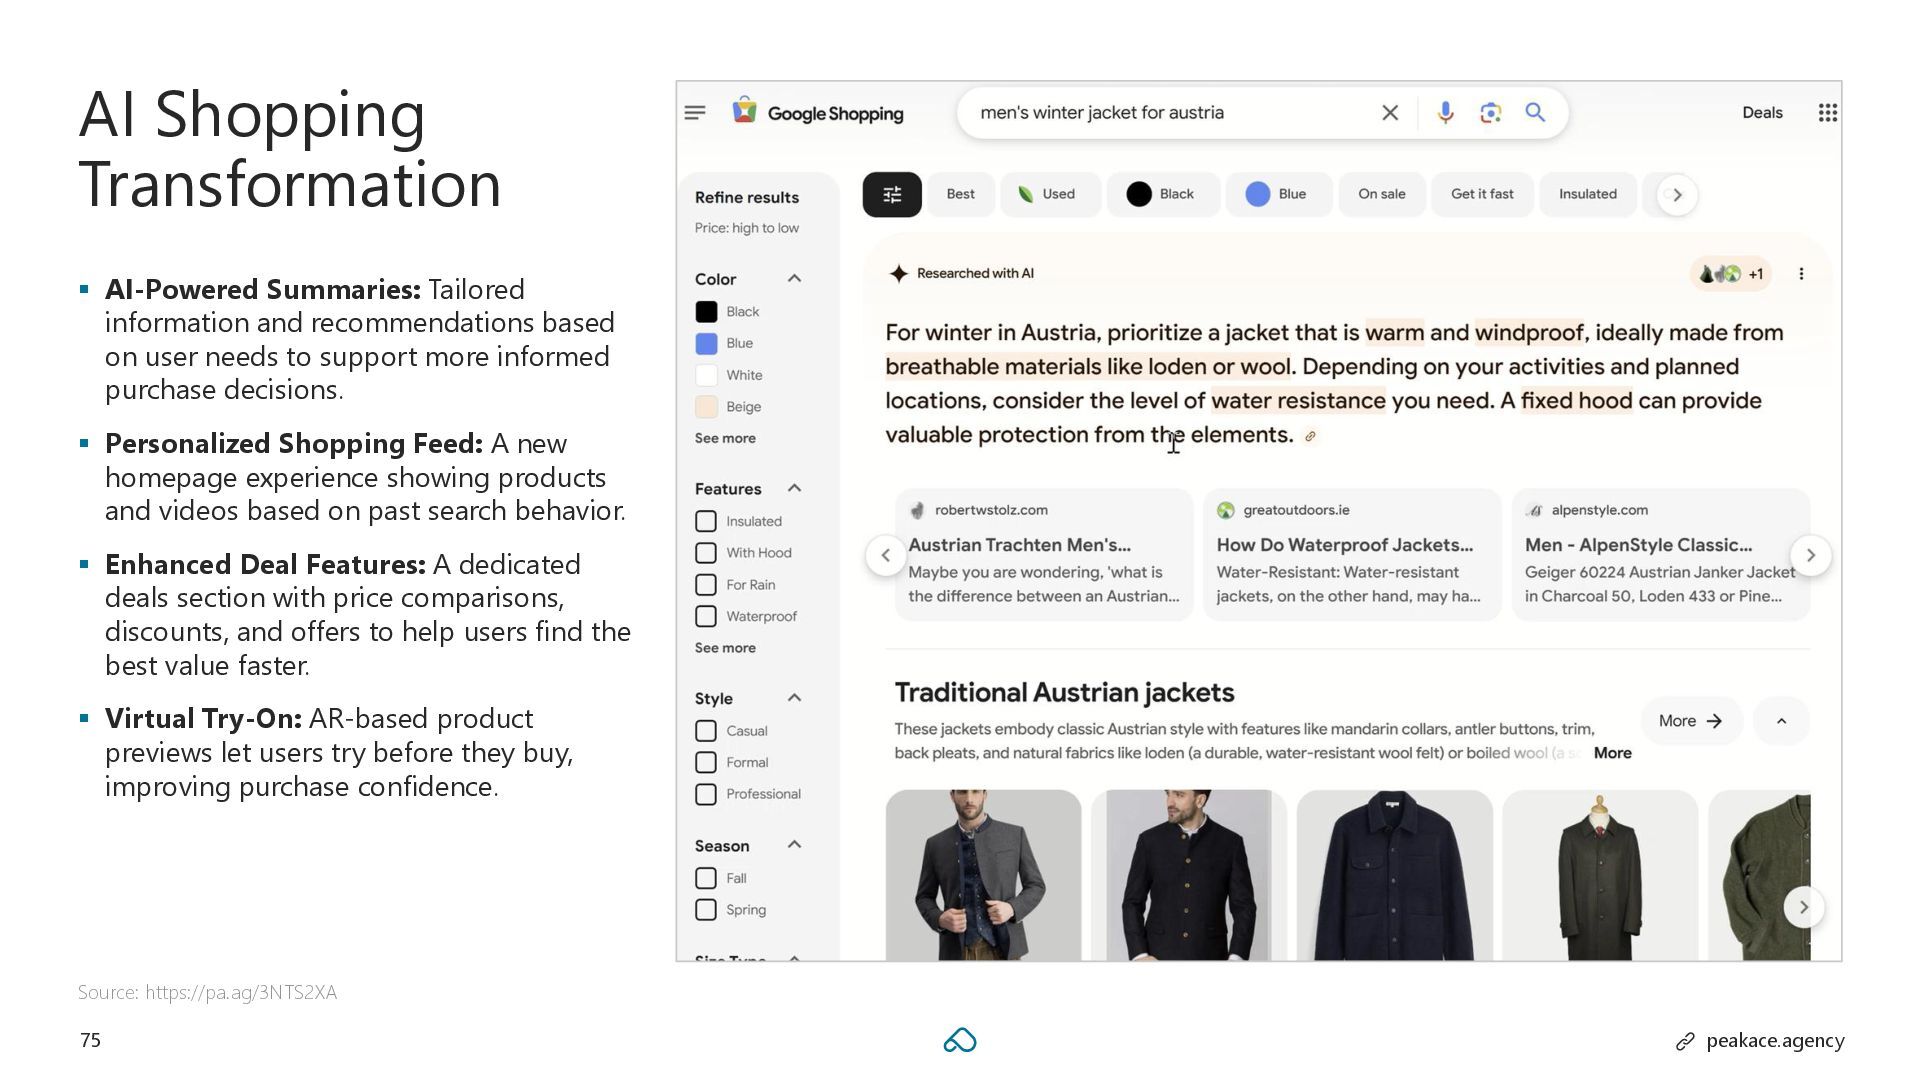Image resolution: width=1920 pixels, height=1080 pixels.
Task: Collapse the Traditional Austrian jackets section
Action: [1781, 721]
